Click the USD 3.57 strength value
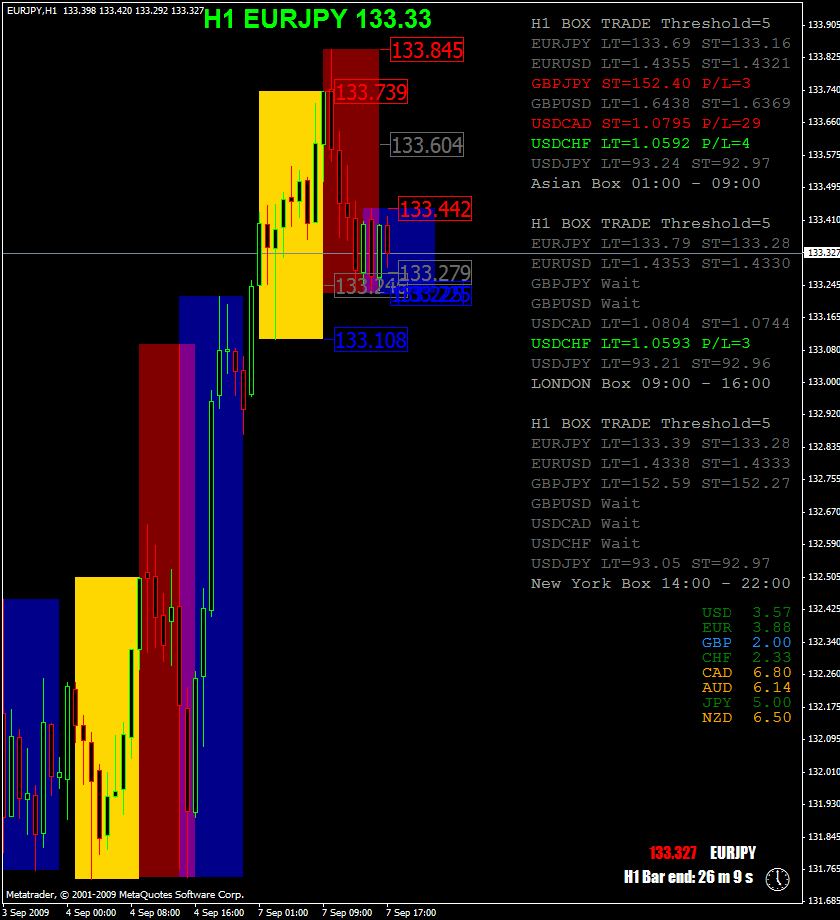 click(747, 613)
